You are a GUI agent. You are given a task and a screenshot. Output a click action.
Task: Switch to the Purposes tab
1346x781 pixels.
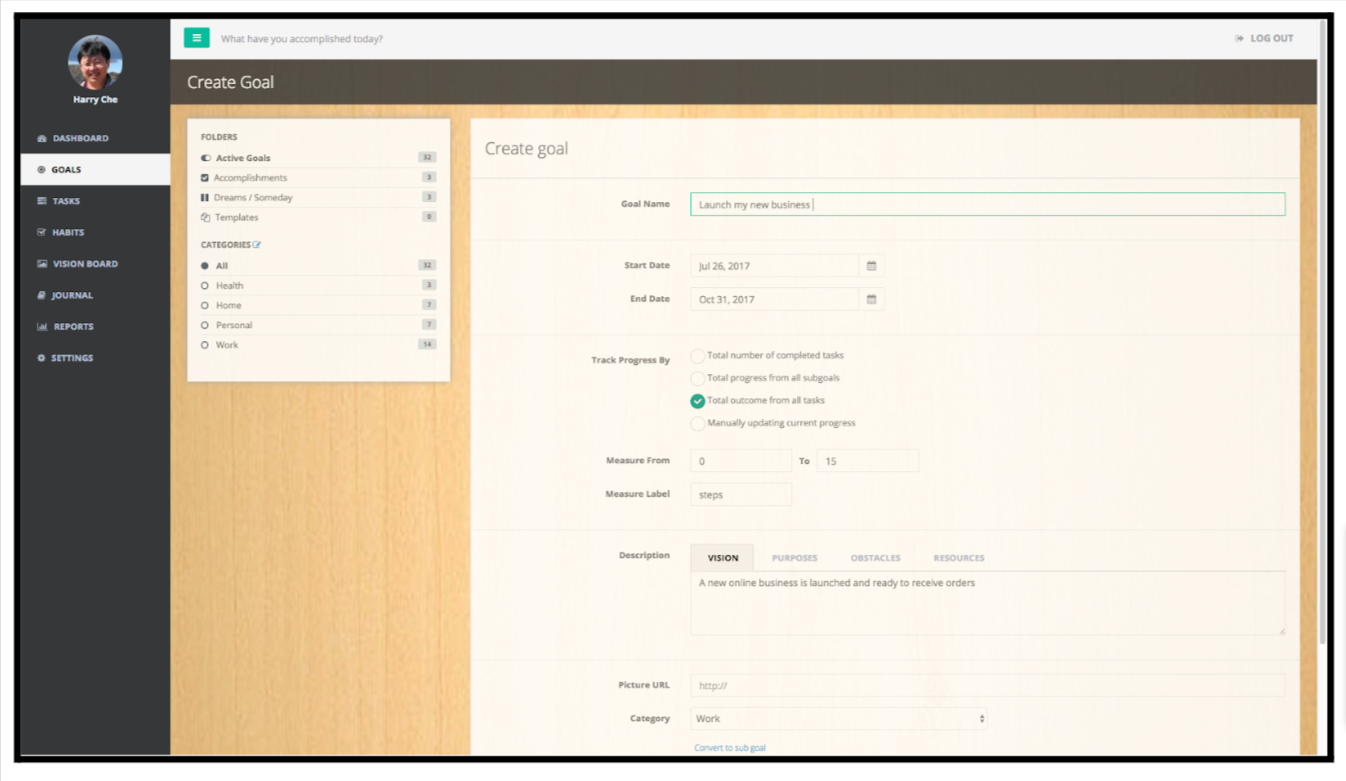[794, 558]
